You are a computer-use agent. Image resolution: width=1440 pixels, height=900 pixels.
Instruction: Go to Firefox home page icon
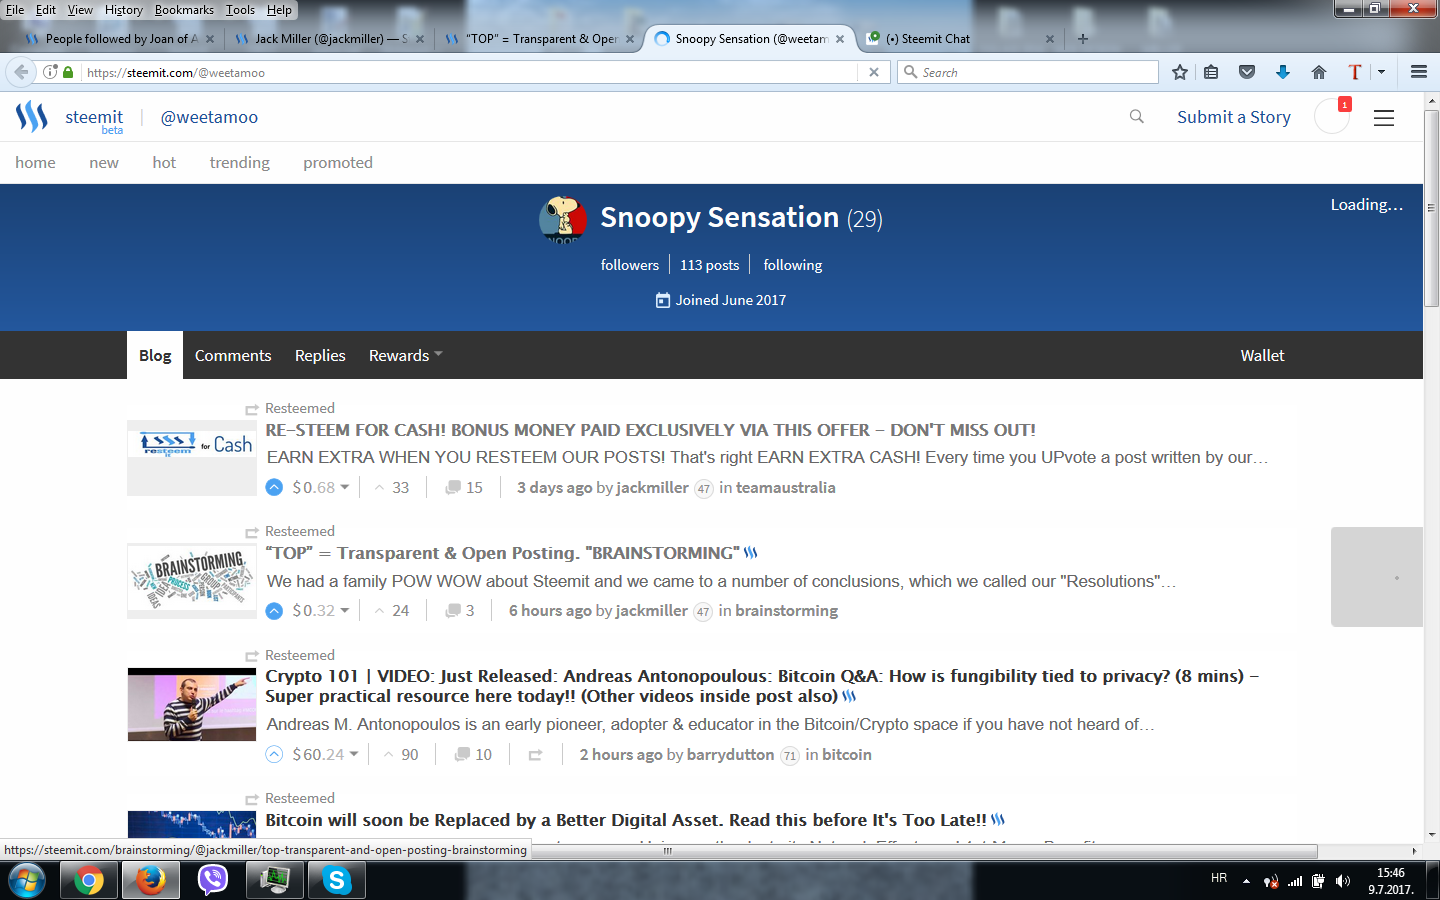tap(1319, 72)
